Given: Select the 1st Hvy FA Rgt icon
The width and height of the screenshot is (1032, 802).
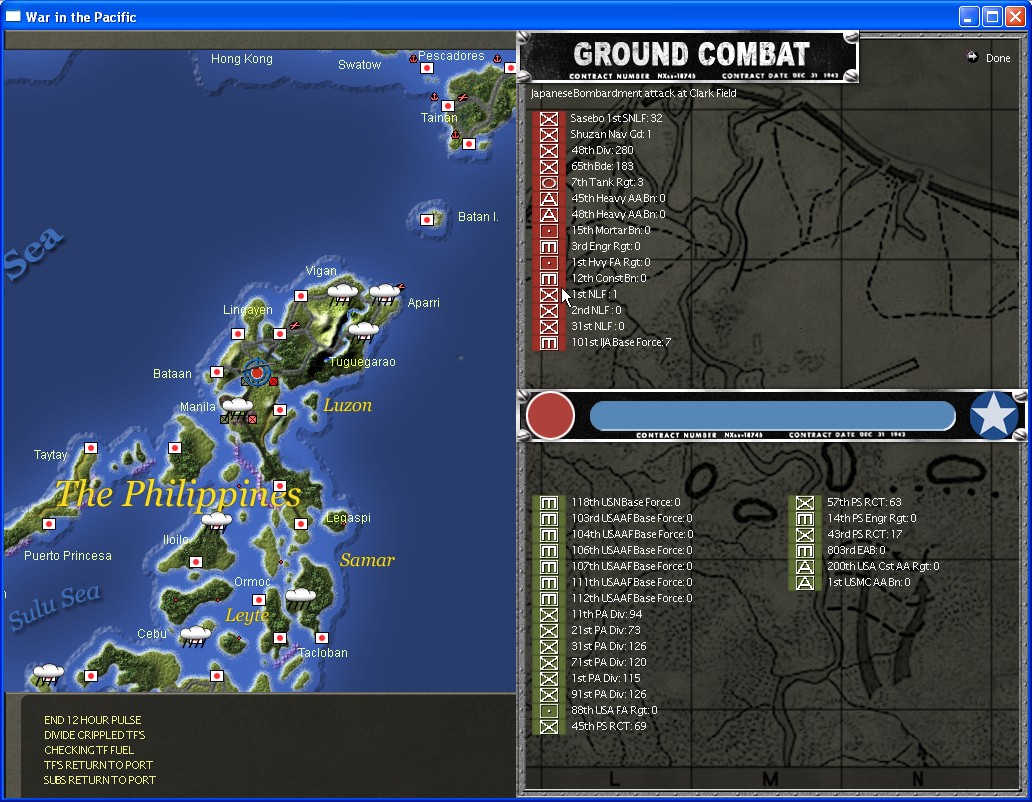Looking at the screenshot, I should click(x=549, y=263).
